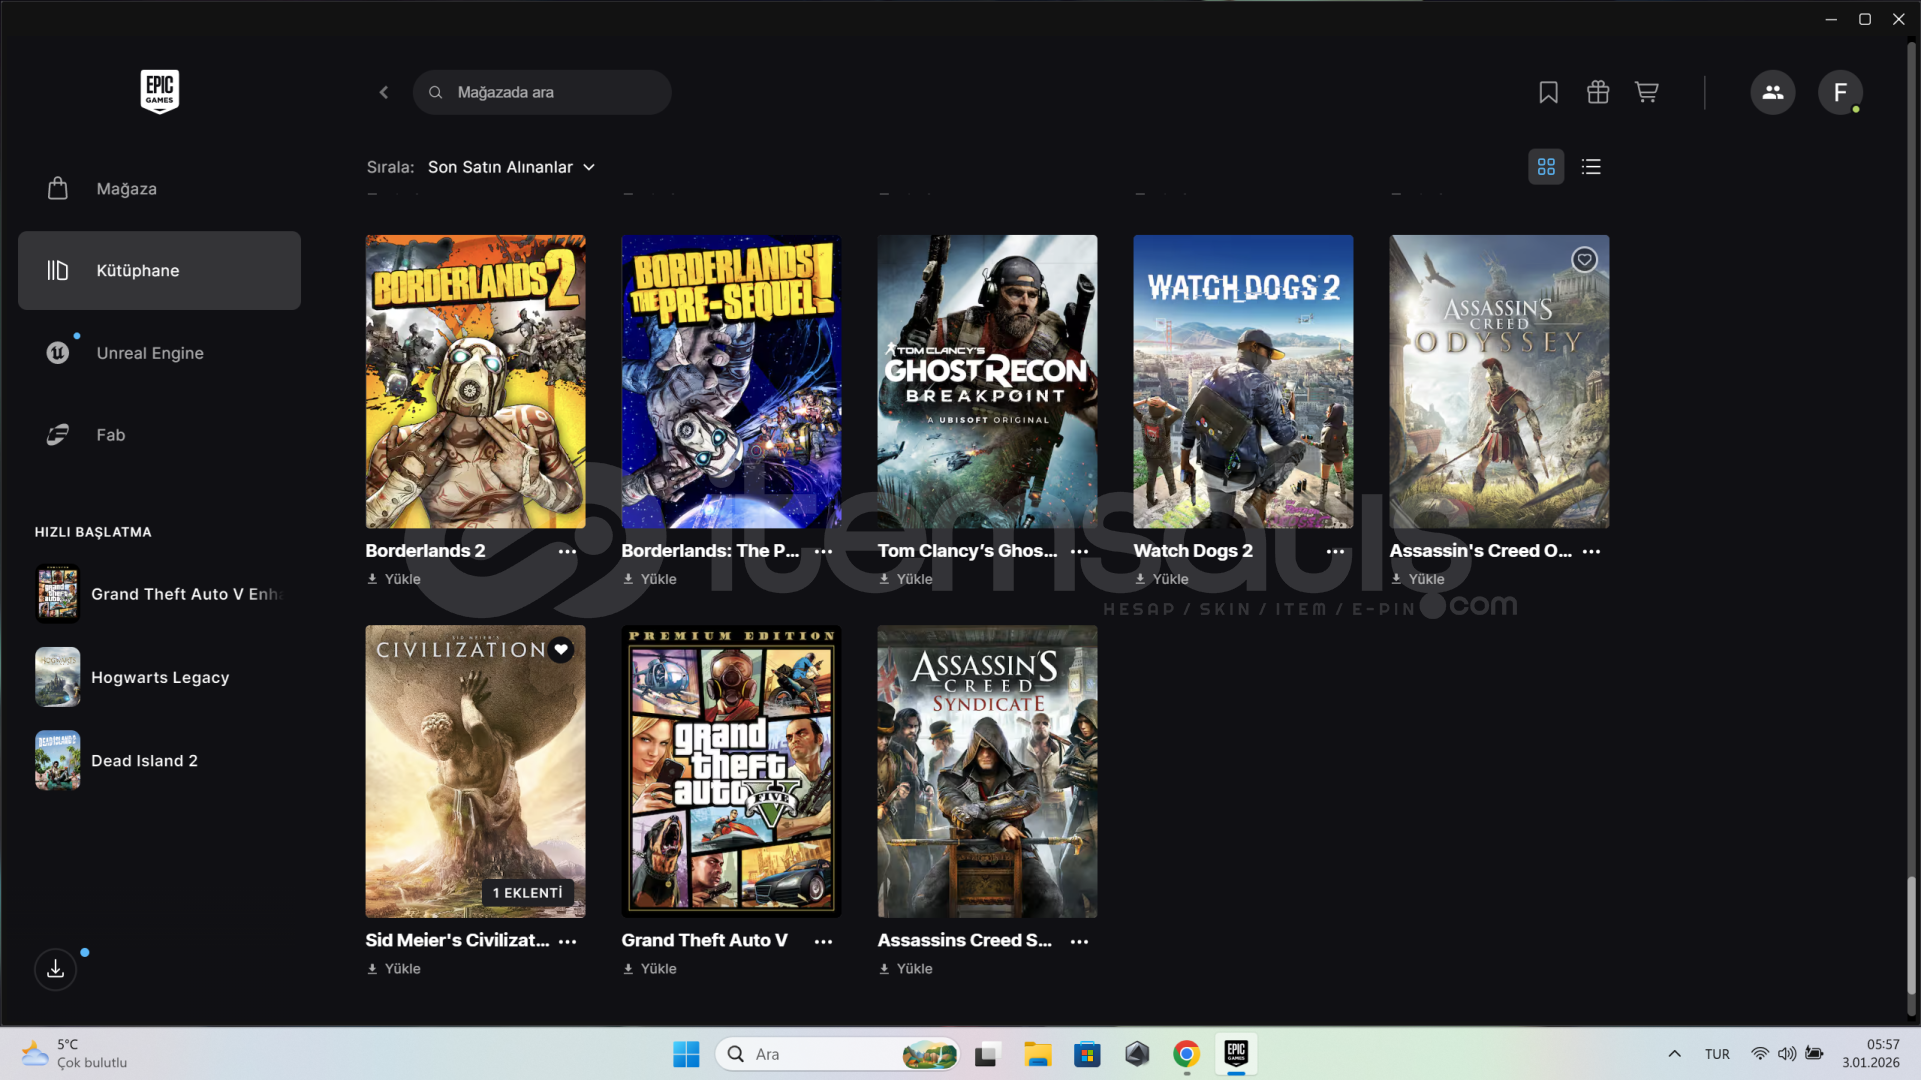Click the gift box icon
1921x1080 pixels.
point(1597,92)
